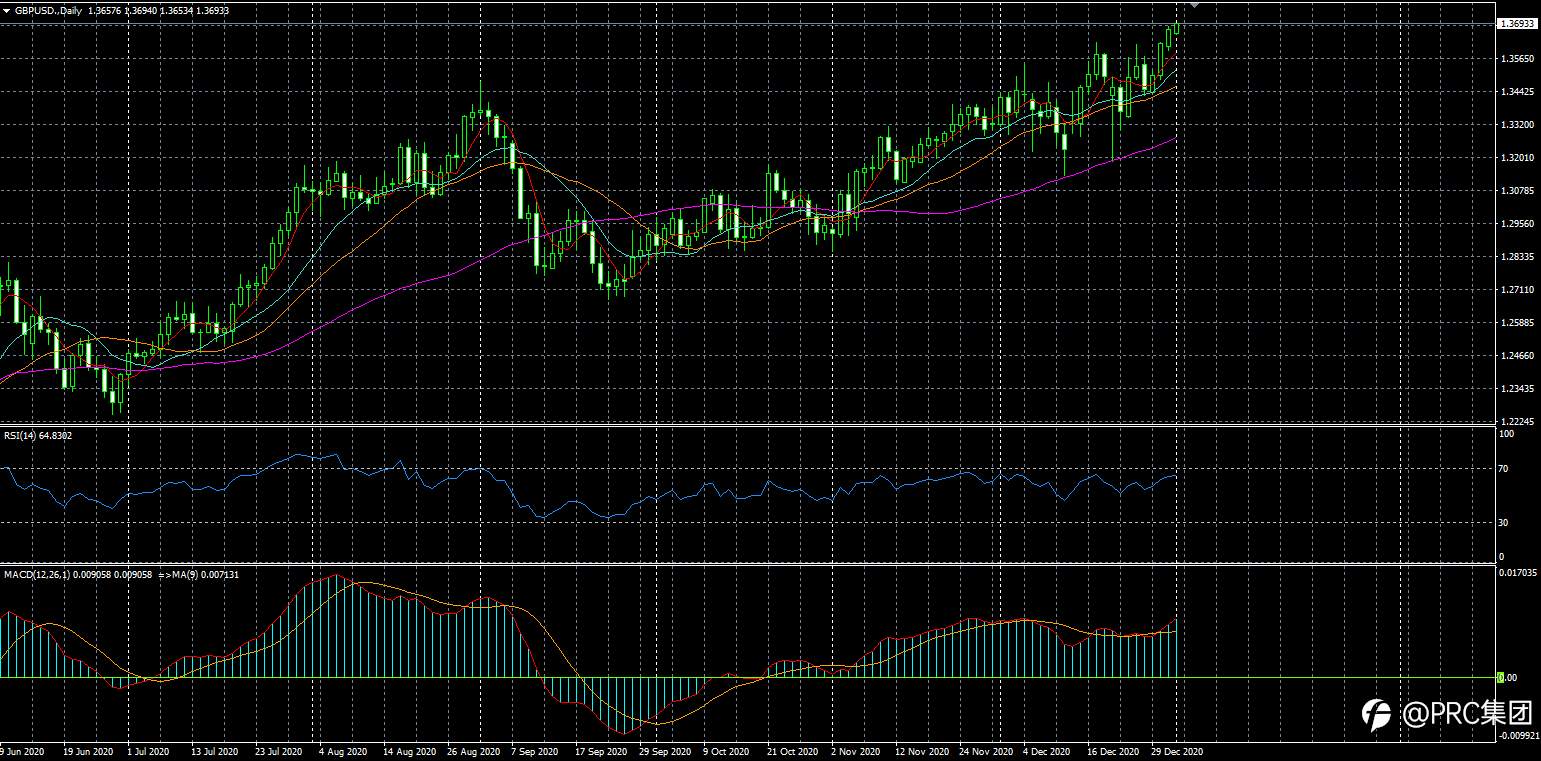The width and height of the screenshot is (1541, 761).
Task: Click the RSI 100 scale label
Action: click(x=1508, y=434)
